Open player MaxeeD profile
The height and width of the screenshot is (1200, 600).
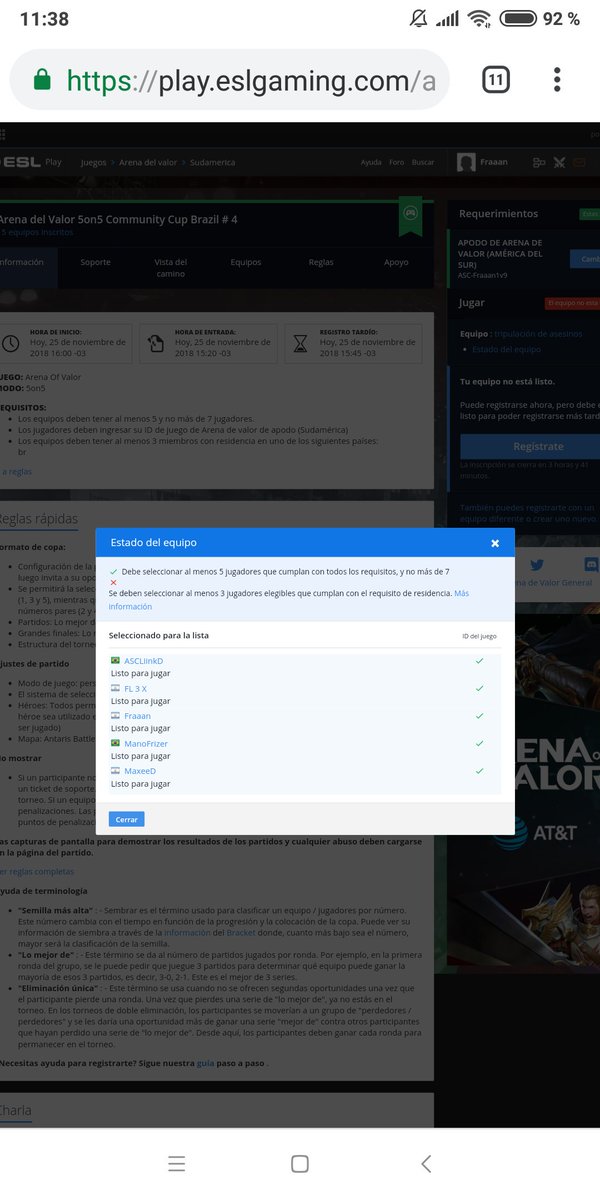click(140, 771)
